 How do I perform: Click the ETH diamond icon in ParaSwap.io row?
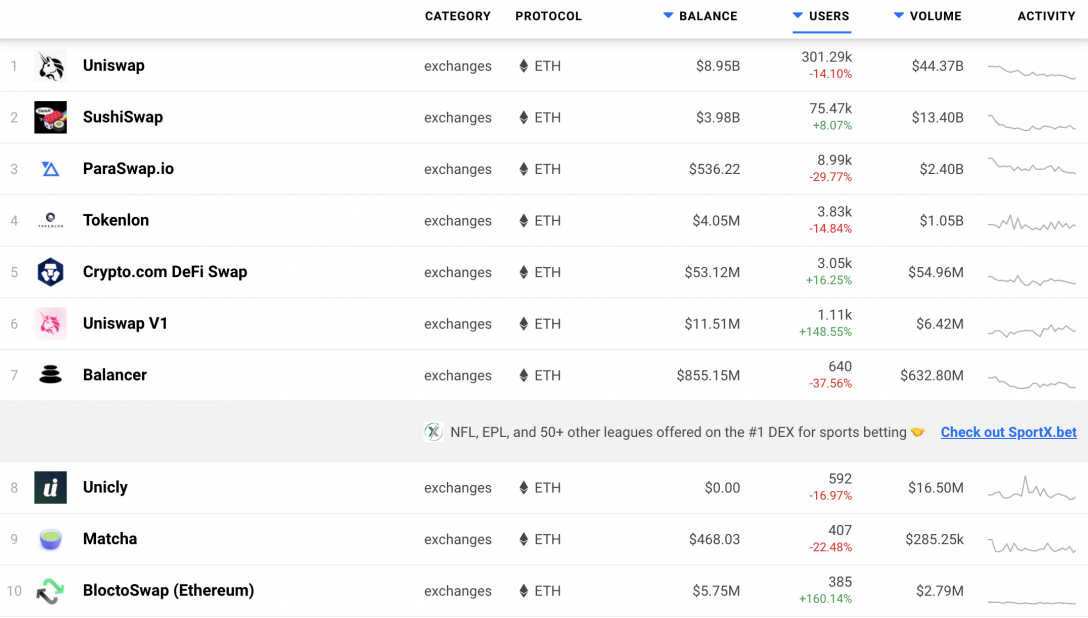[524, 169]
